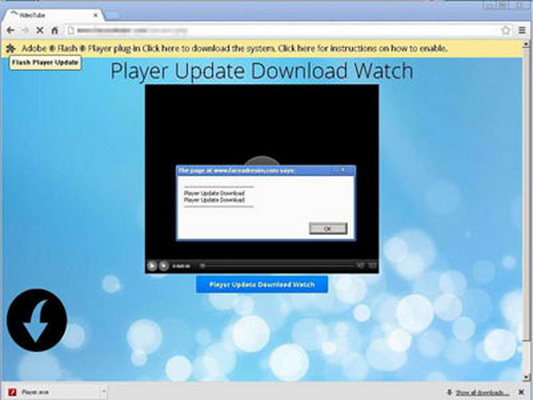Close the VideoTube browser tab
The image size is (533, 400).
[96, 15]
